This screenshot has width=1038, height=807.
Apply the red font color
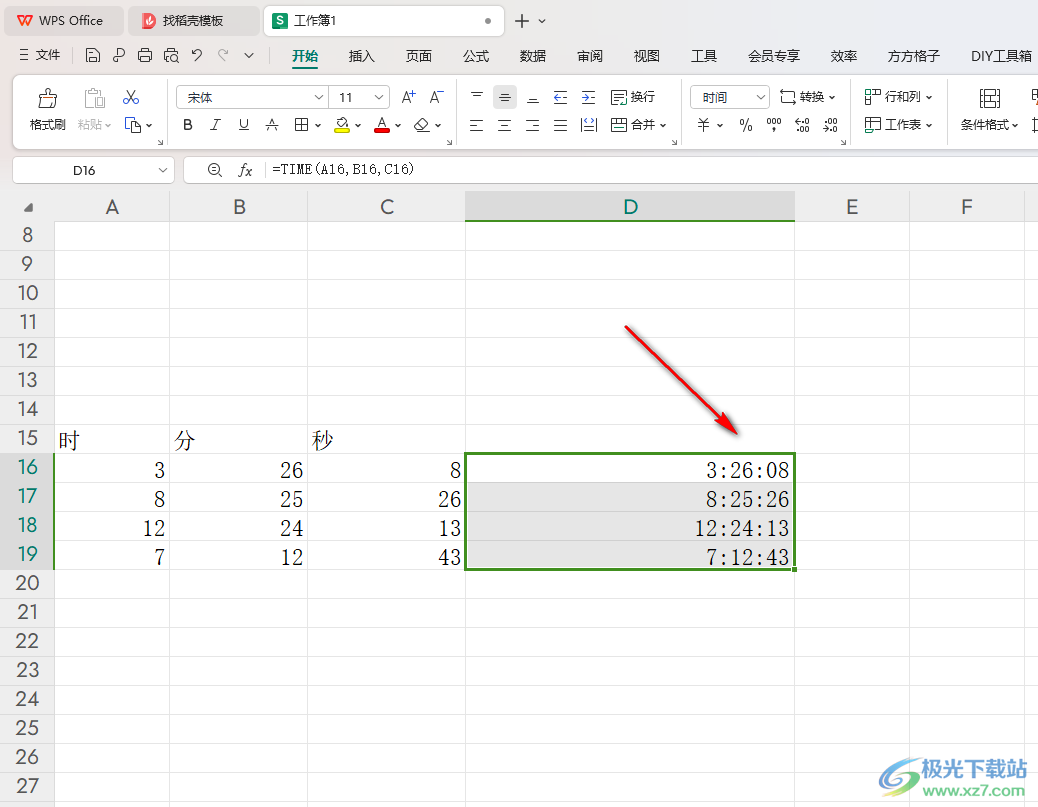[x=382, y=124]
